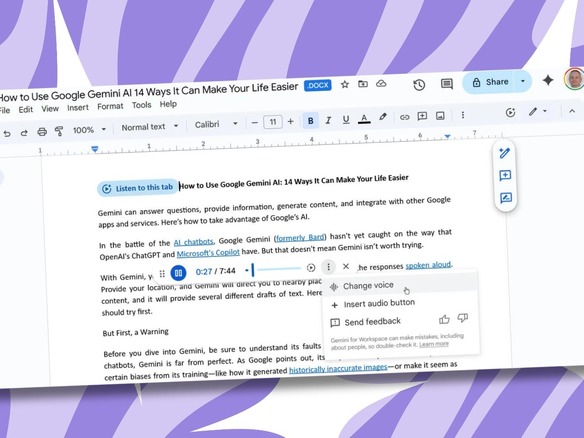This screenshot has width=584, height=438.
Task: Open the Format menu
Action: point(110,106)
